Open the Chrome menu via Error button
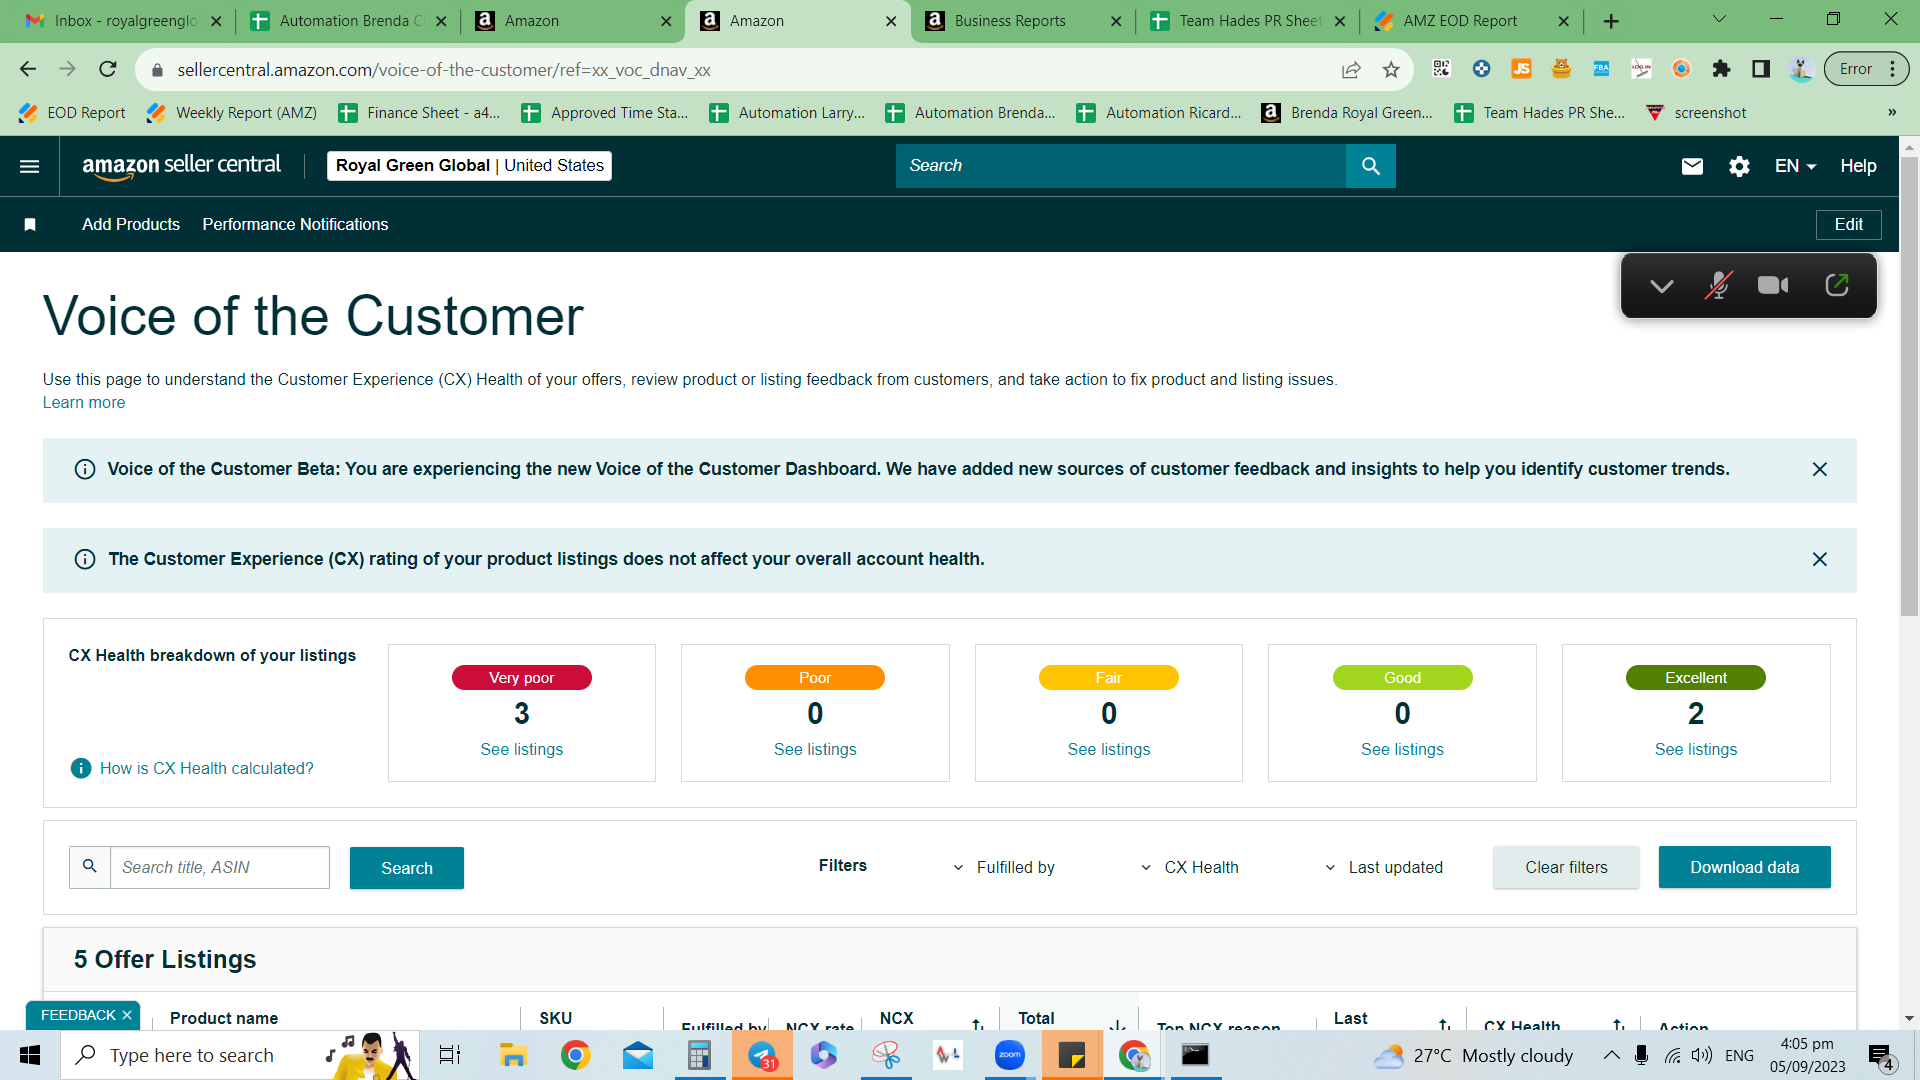The image size is (1920, 1080). click(x=1867, y=69)
